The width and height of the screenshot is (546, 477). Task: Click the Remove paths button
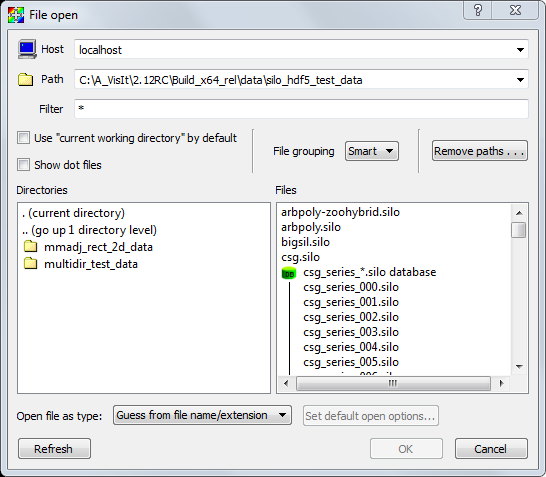click(x=480, y=151)
